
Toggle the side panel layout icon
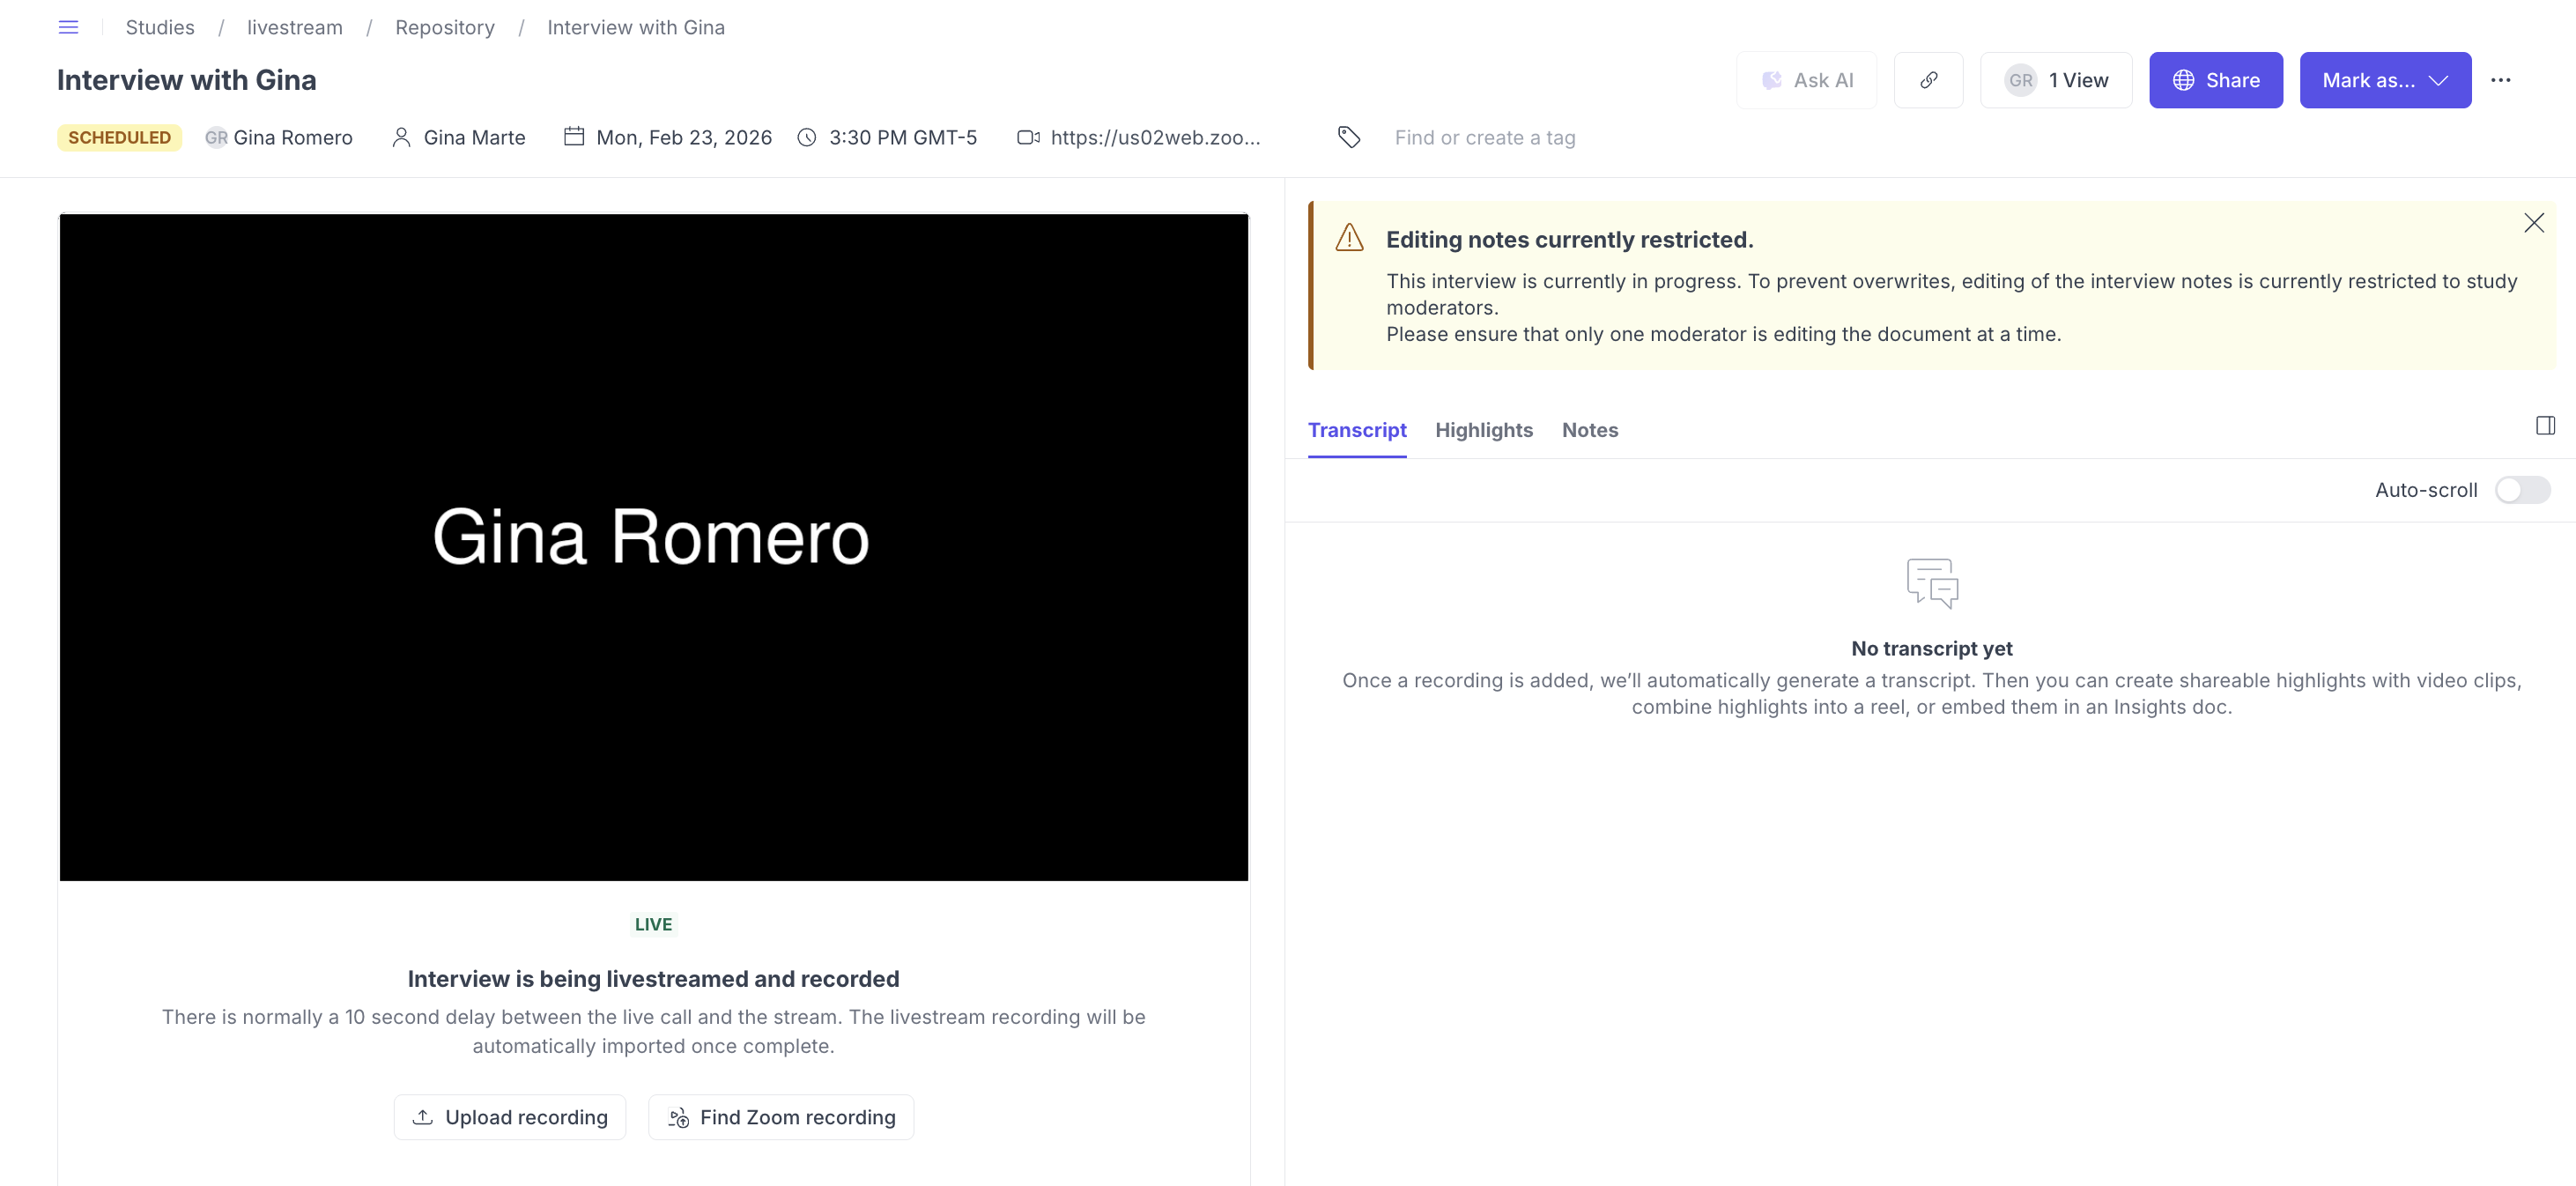coord(2545,426)
